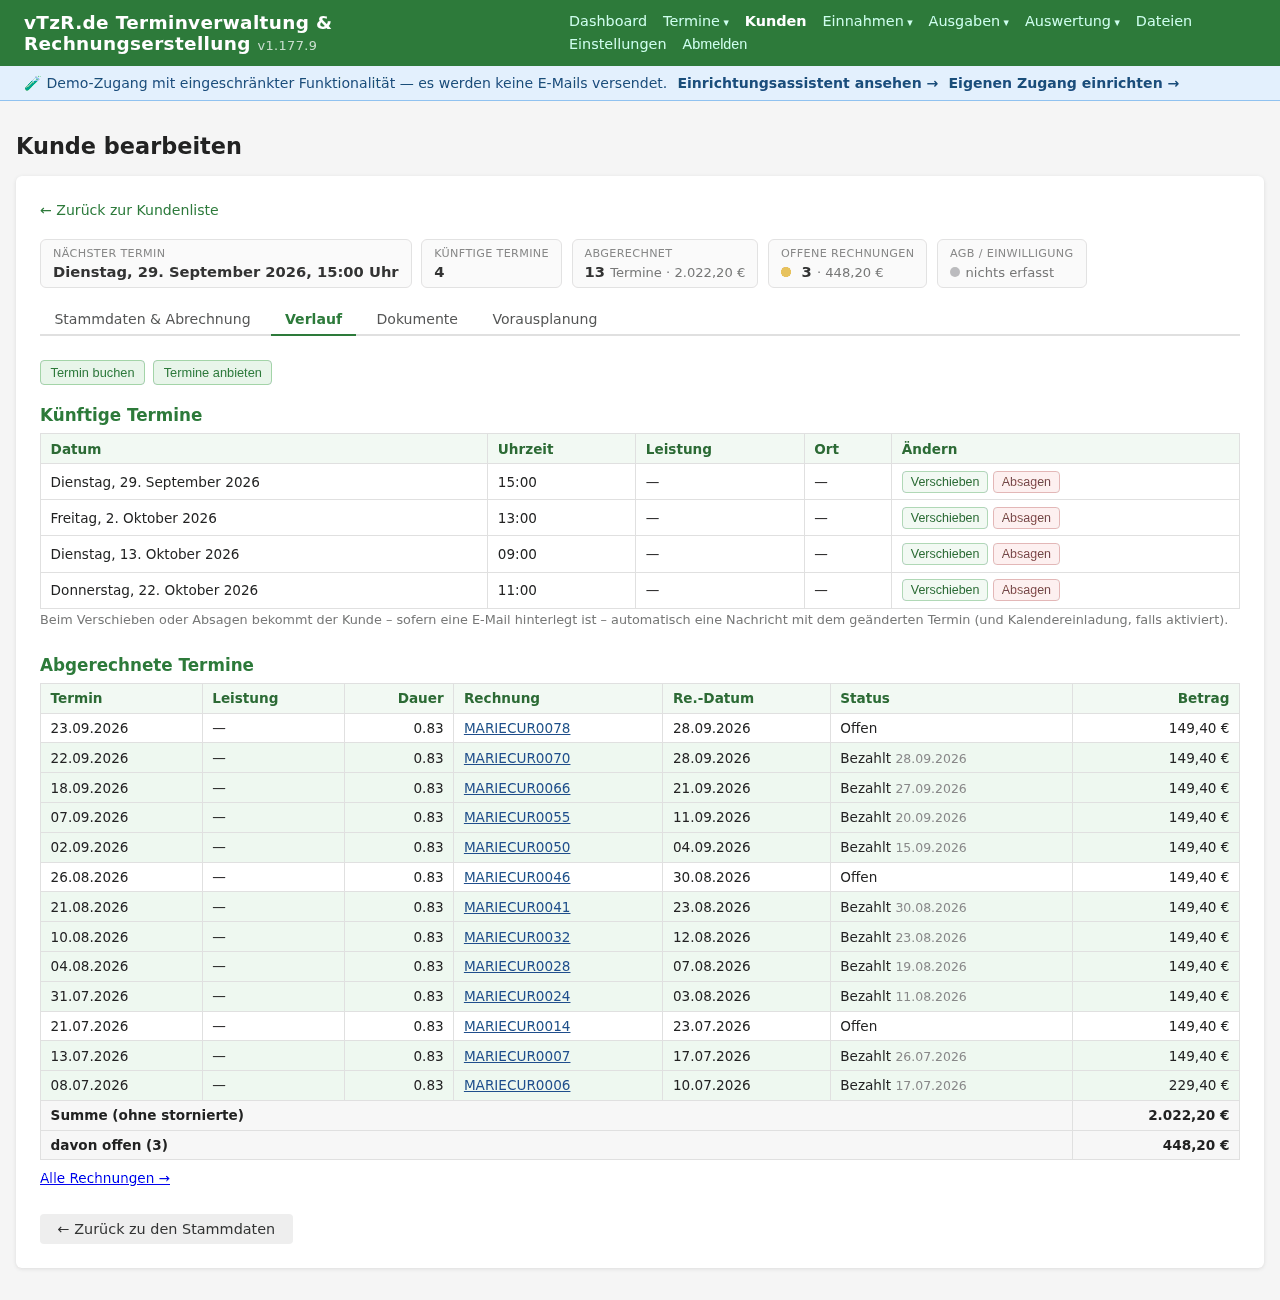Select the 229,40 € amount cell
The width and height of the screenshot is (1280, 1300).
[1156, 1085]
